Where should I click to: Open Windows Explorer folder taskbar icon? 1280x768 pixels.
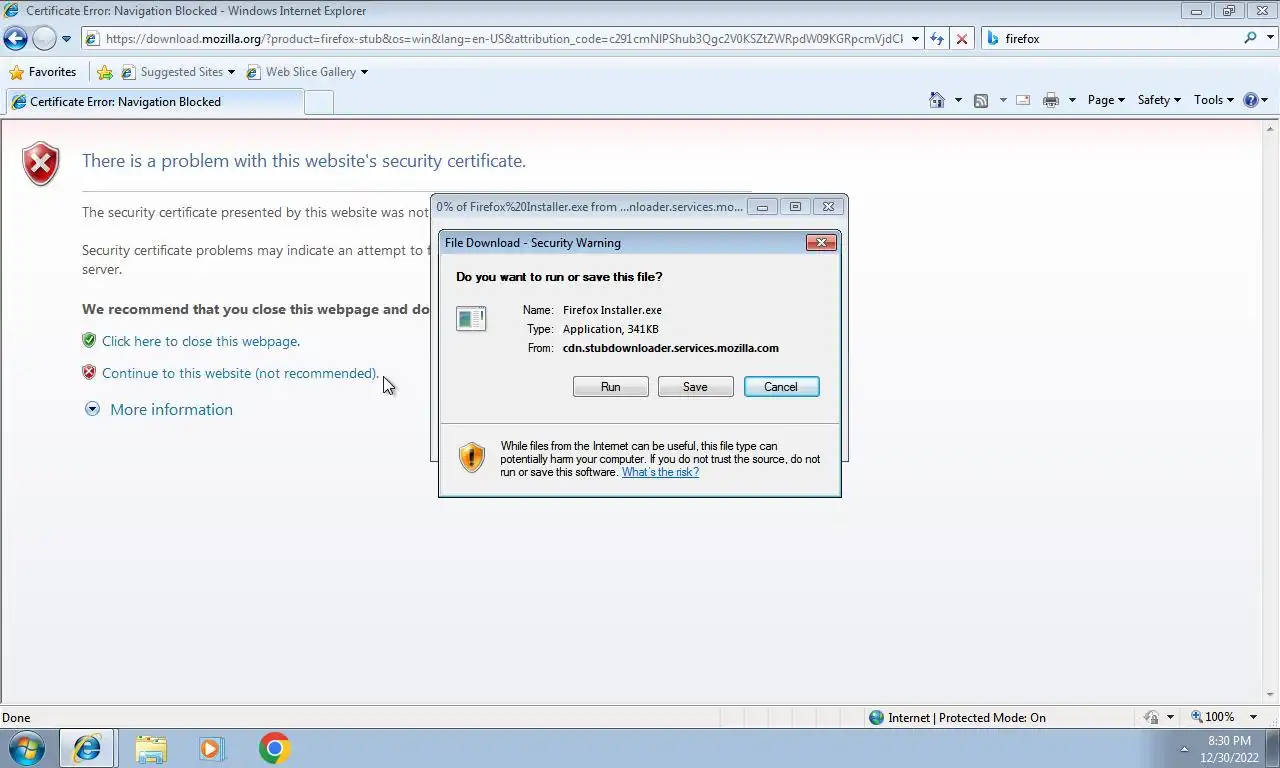[x=151, y=748]
